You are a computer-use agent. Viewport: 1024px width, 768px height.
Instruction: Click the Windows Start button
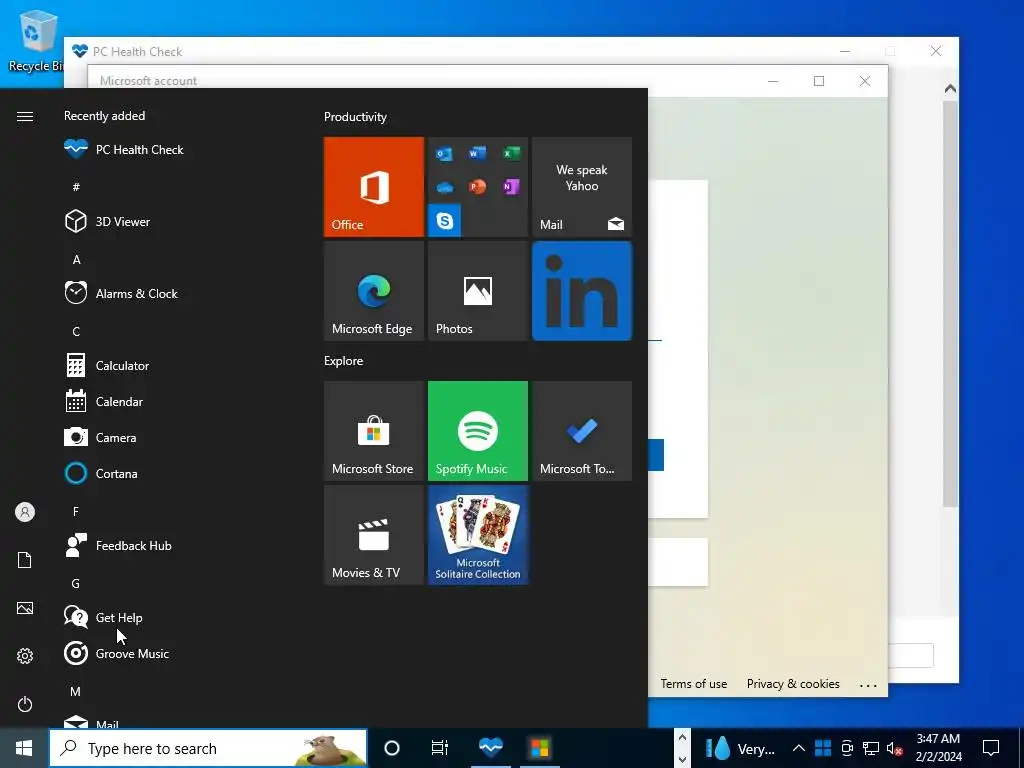tap(24, 748)
